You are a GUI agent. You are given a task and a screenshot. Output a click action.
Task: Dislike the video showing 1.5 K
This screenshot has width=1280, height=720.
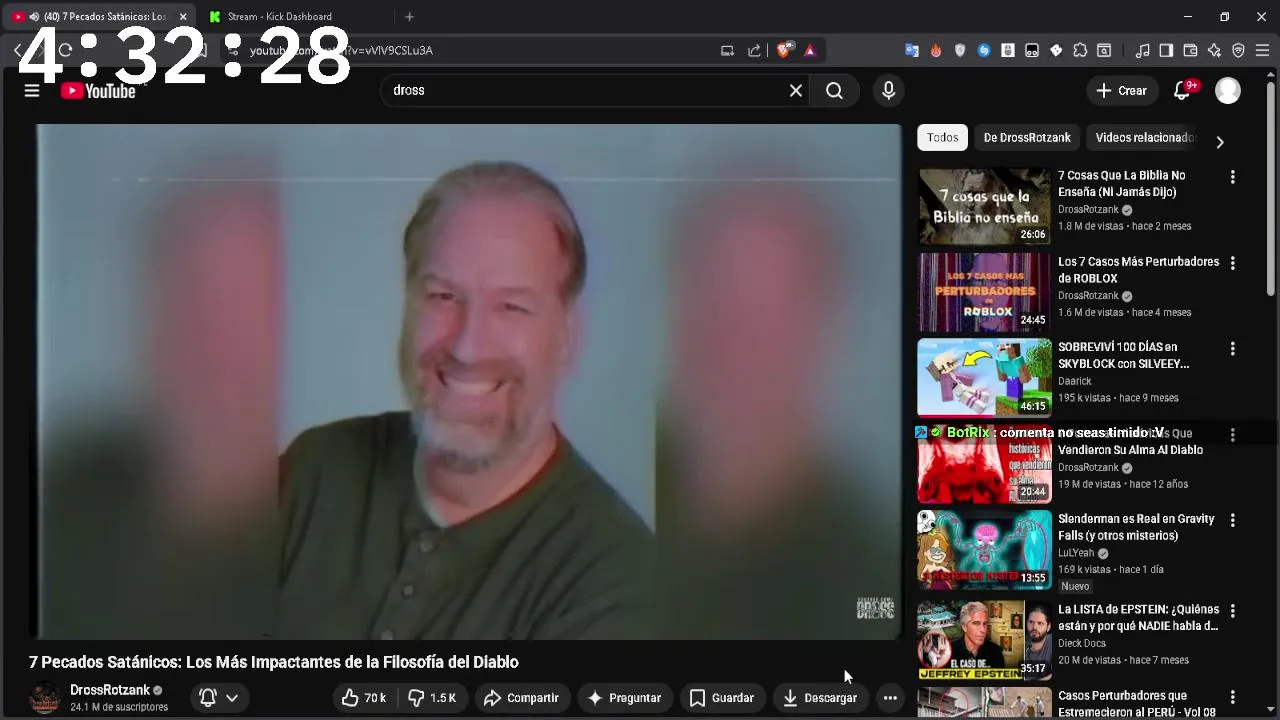[x=432, y=698]
